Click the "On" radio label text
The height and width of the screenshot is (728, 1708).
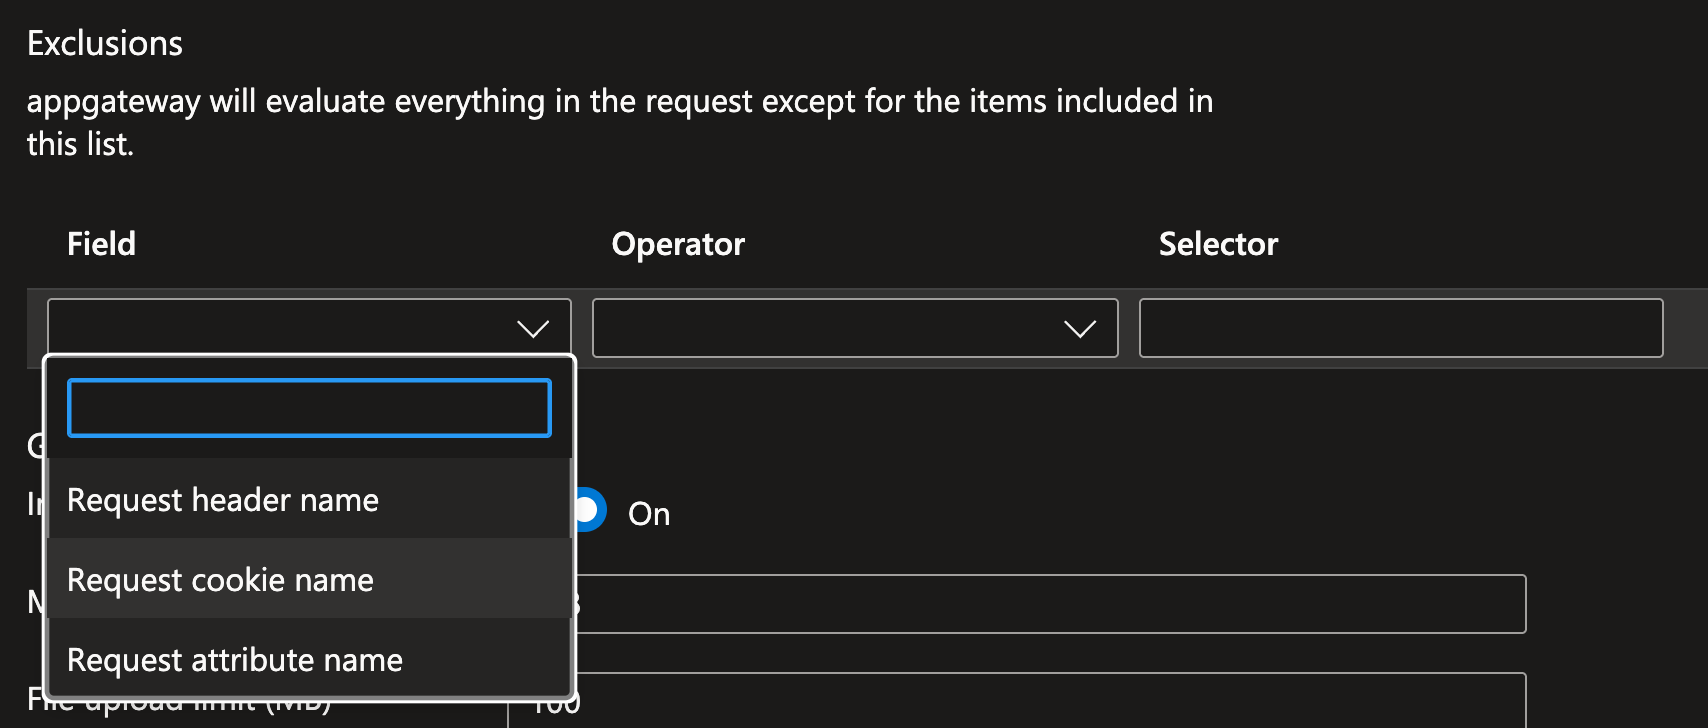coord(649,514)
